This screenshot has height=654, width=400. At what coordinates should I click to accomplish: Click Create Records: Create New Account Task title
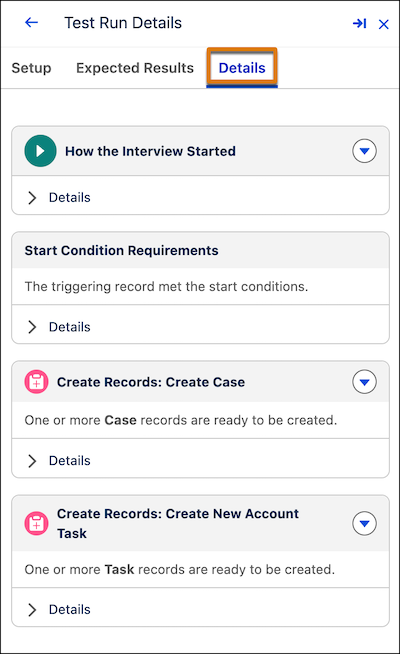coord(178,523)
